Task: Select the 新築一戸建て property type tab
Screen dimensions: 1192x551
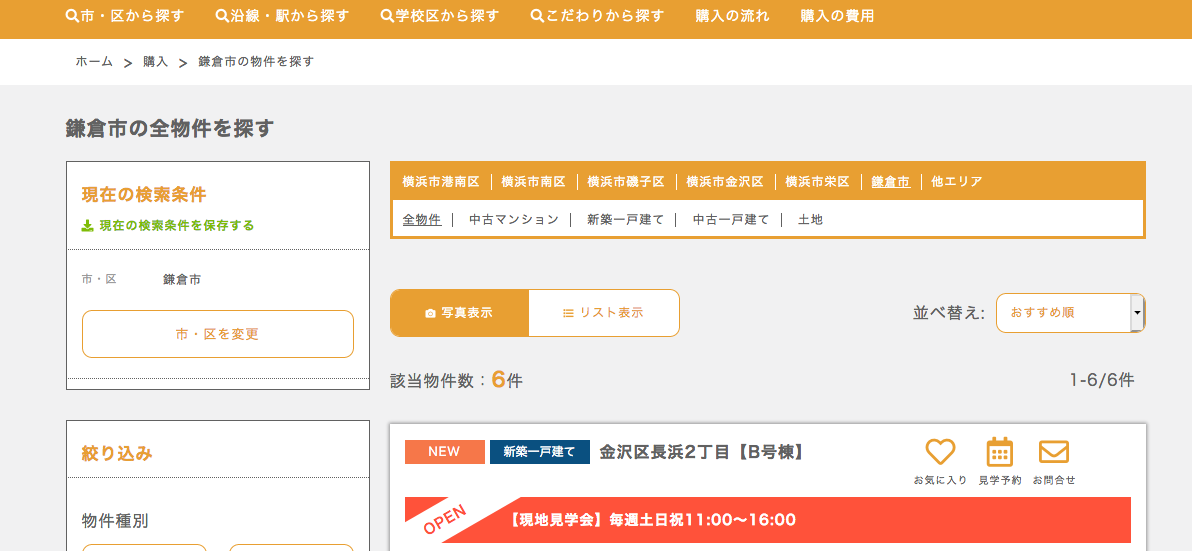Action: (625, 220)
